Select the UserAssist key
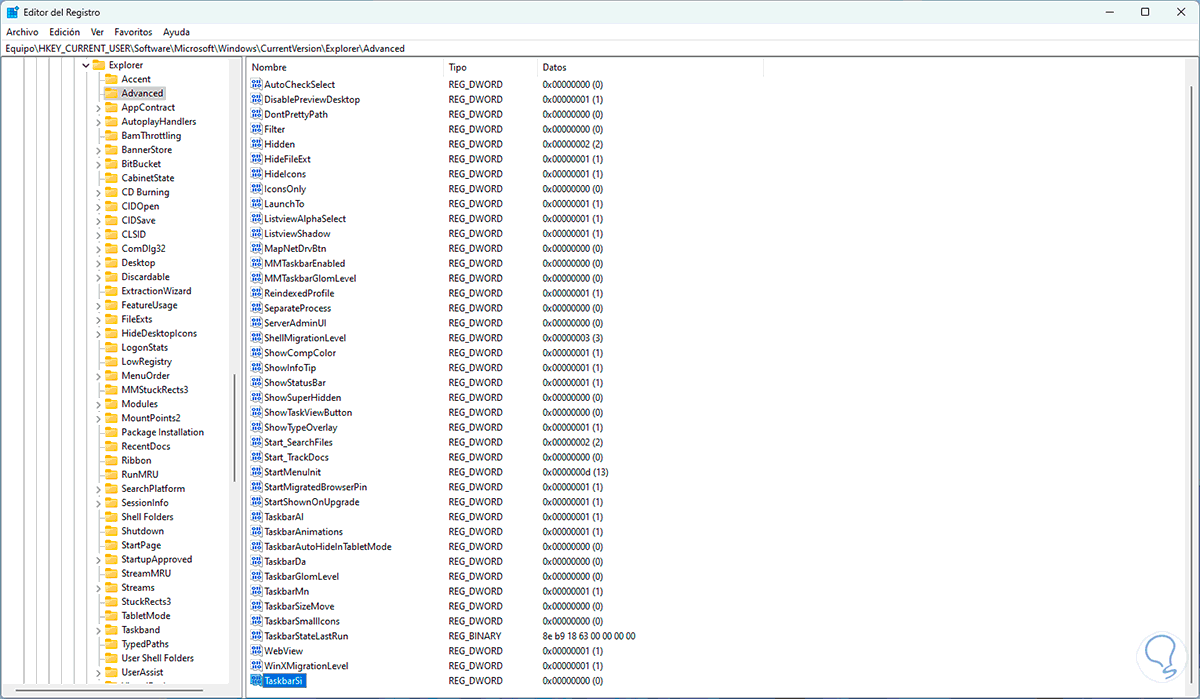Screen dimensions: 1200x699 click(x=141, y=673)
